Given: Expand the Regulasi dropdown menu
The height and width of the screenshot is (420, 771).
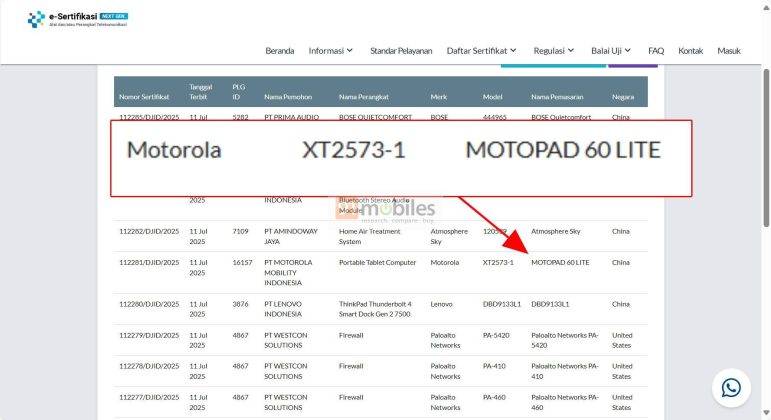Looking at the screenshot, I should coord(554,51).
